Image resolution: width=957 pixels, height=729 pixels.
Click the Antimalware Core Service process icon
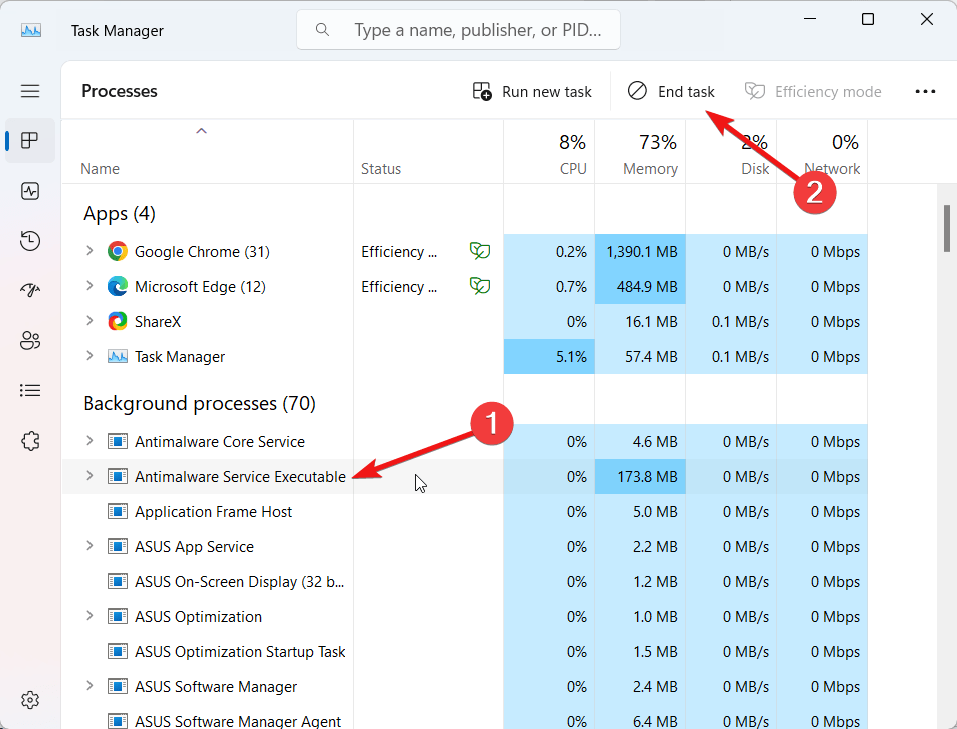coord(118,441)
